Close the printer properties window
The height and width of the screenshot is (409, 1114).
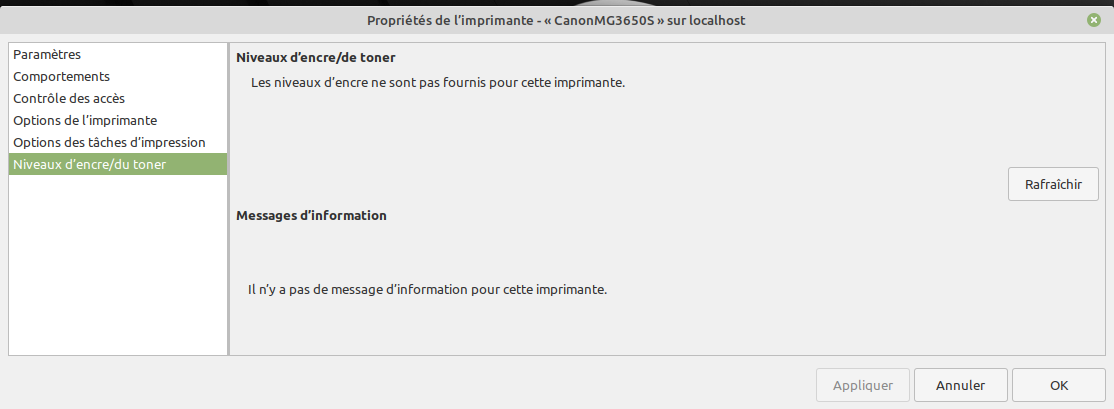tap(1095, 20)
